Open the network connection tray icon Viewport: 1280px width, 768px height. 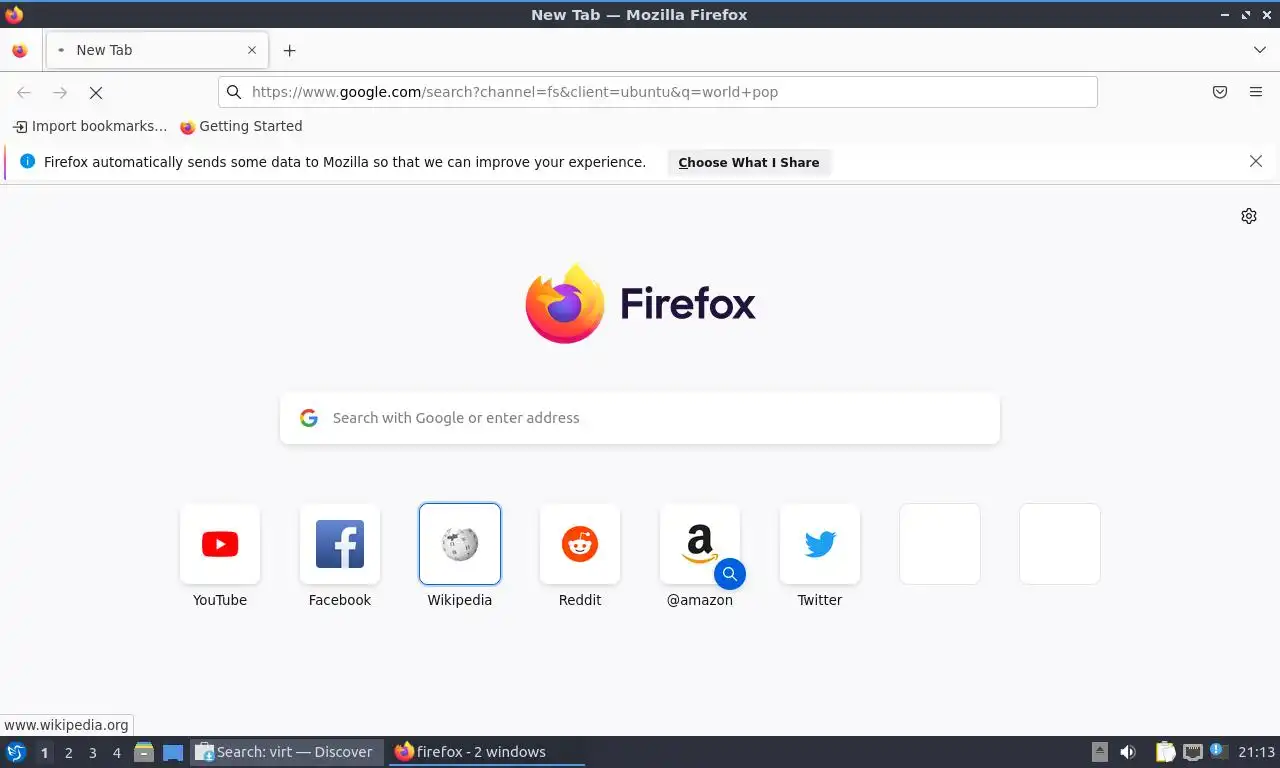click(x=1193, y=752)
